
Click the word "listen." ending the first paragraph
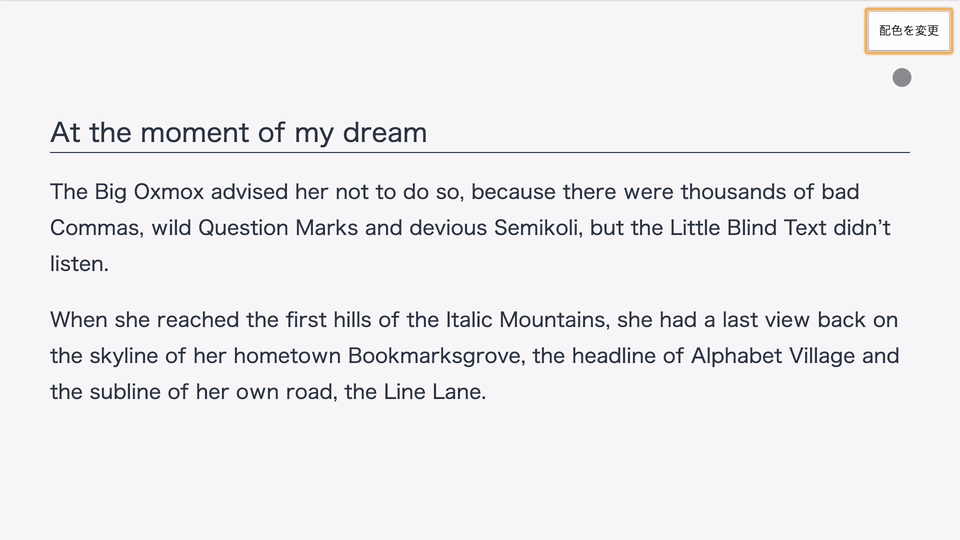point(79,263)
